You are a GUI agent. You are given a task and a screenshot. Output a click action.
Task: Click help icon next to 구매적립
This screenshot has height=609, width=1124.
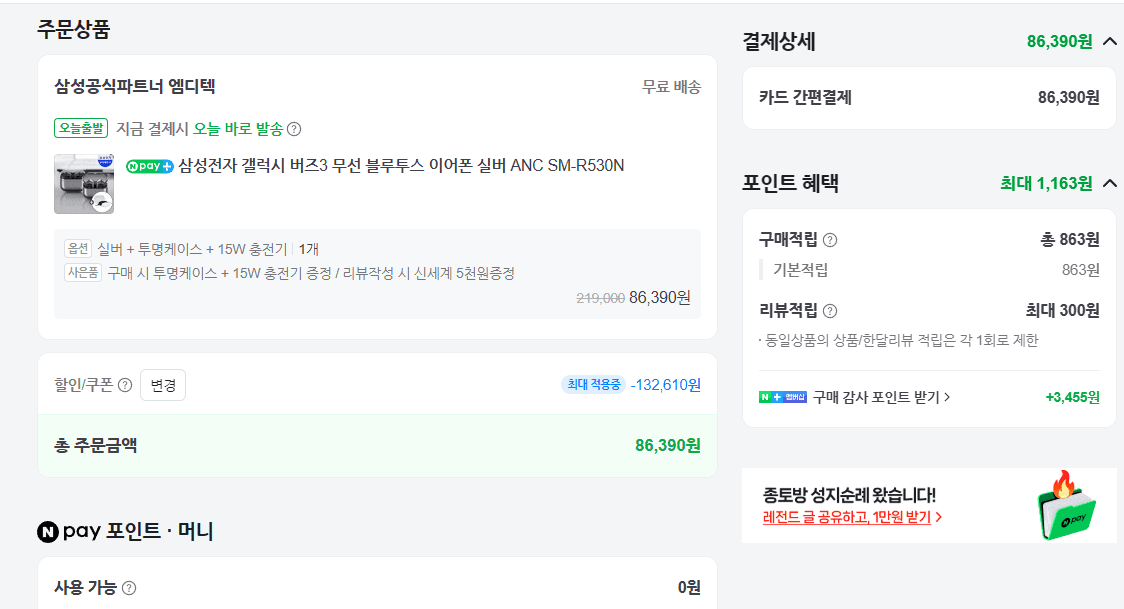click(829, 240)
